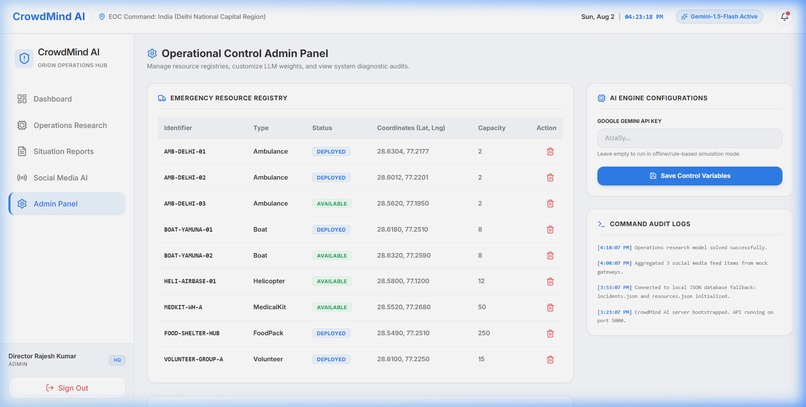
Task: Click the Dashboard grid icon
Action: (x=22, y=99)
